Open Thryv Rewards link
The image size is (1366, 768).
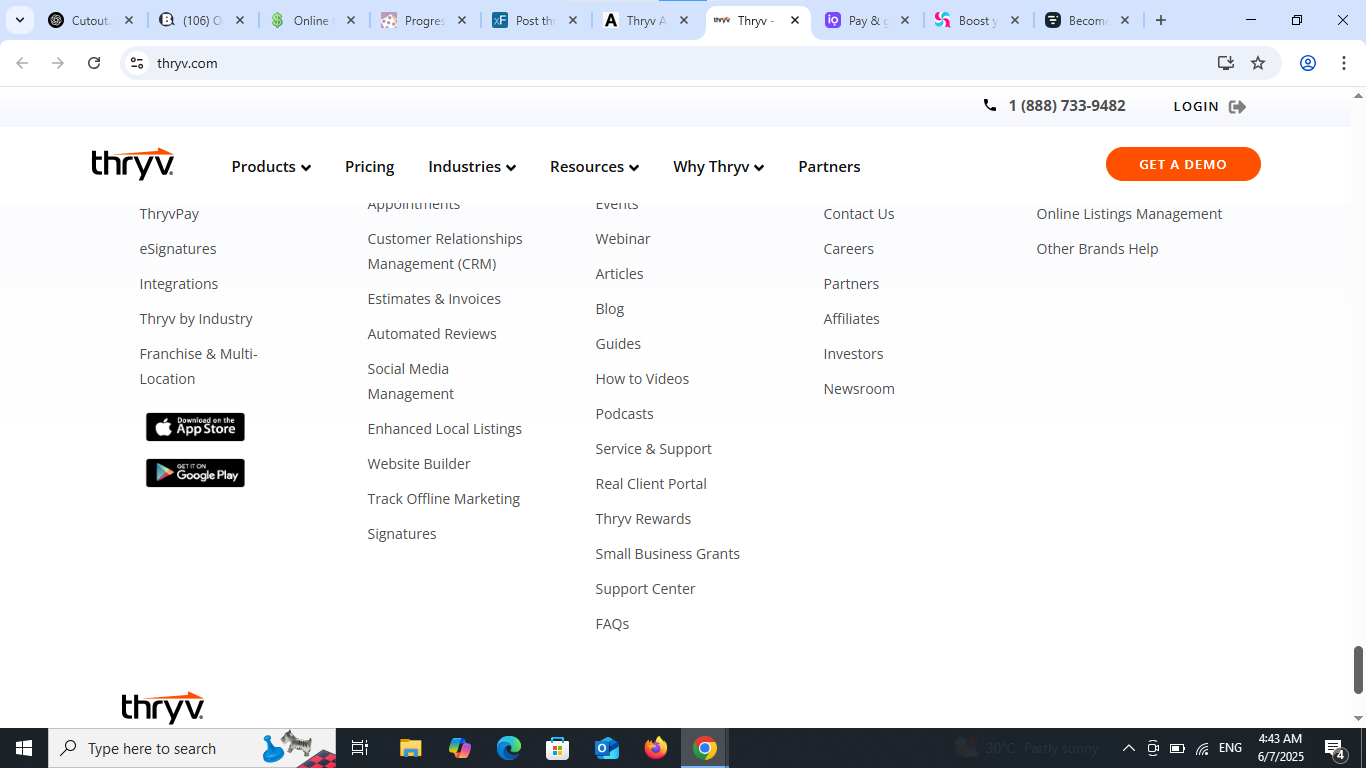643,519
